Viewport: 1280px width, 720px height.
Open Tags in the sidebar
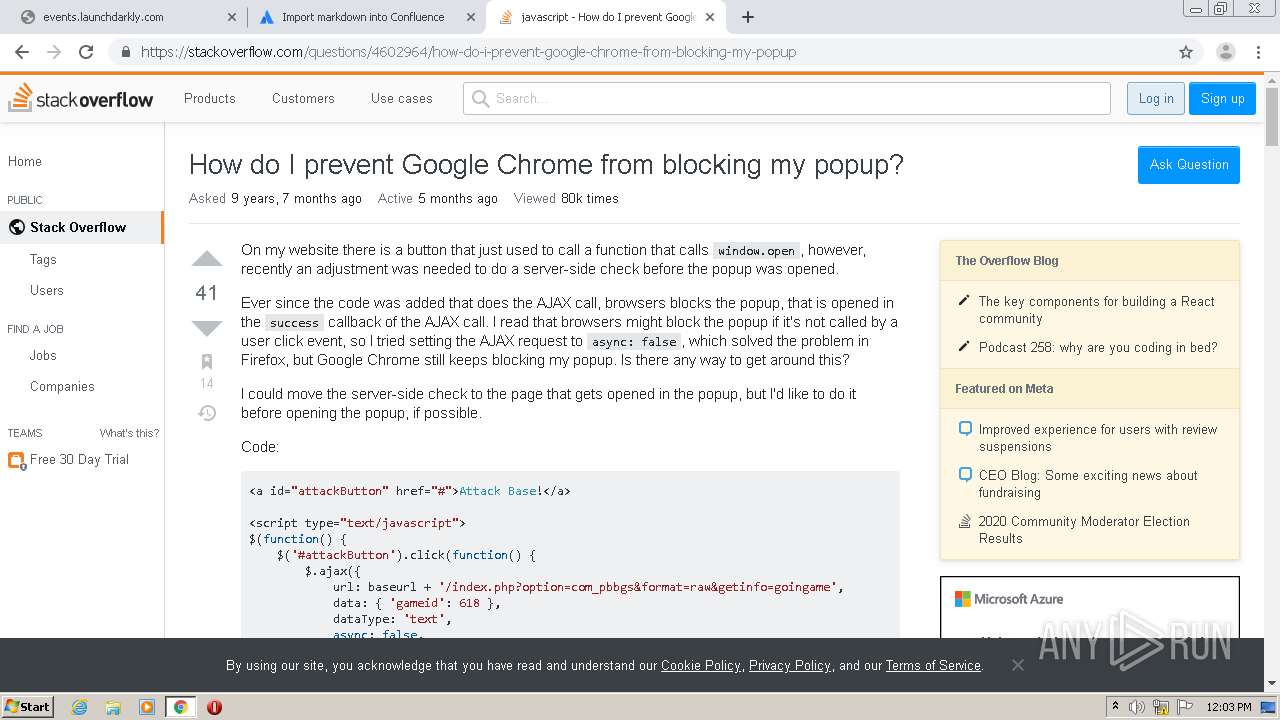[43, 259]
